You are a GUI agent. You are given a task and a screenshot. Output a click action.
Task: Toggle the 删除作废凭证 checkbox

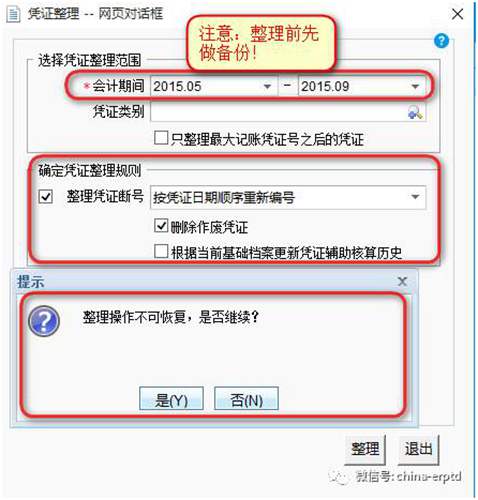click(161, 226)
